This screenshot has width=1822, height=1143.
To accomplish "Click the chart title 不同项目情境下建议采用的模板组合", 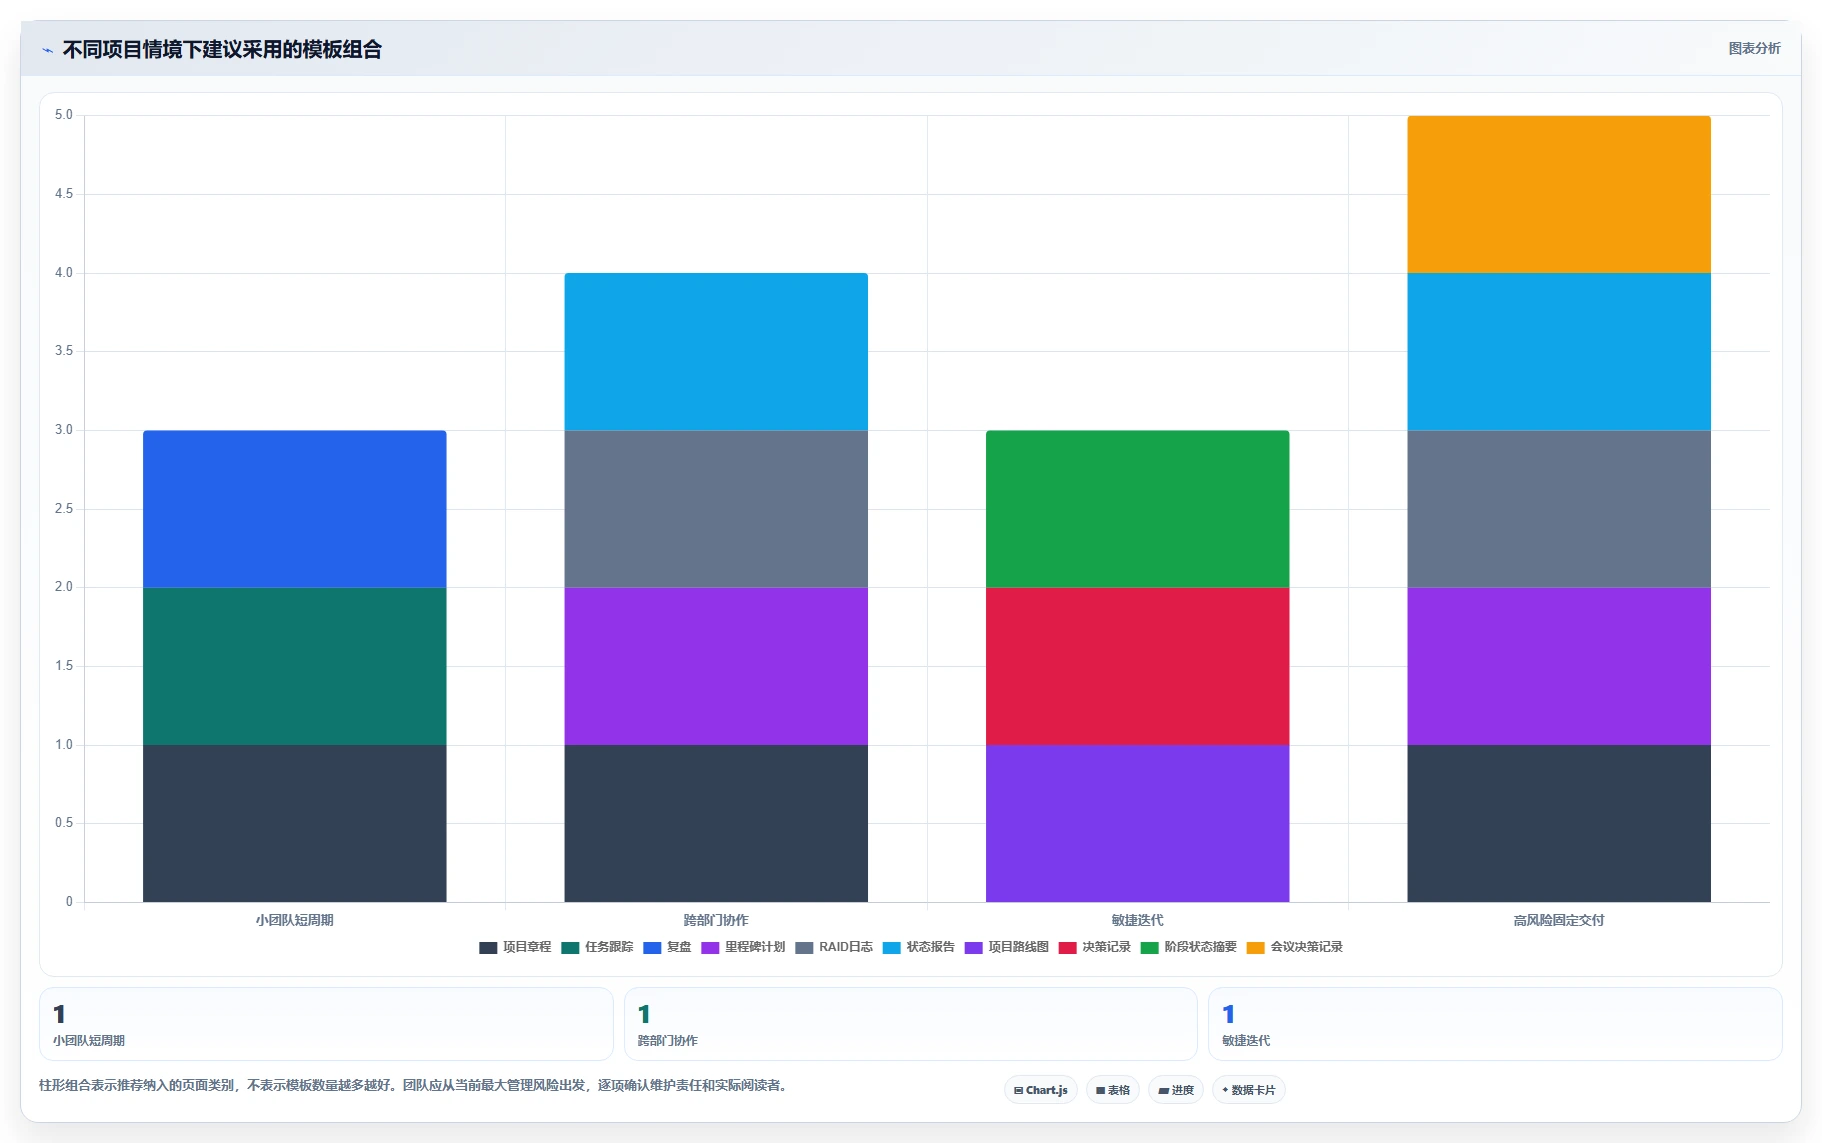I will [222, 49].
